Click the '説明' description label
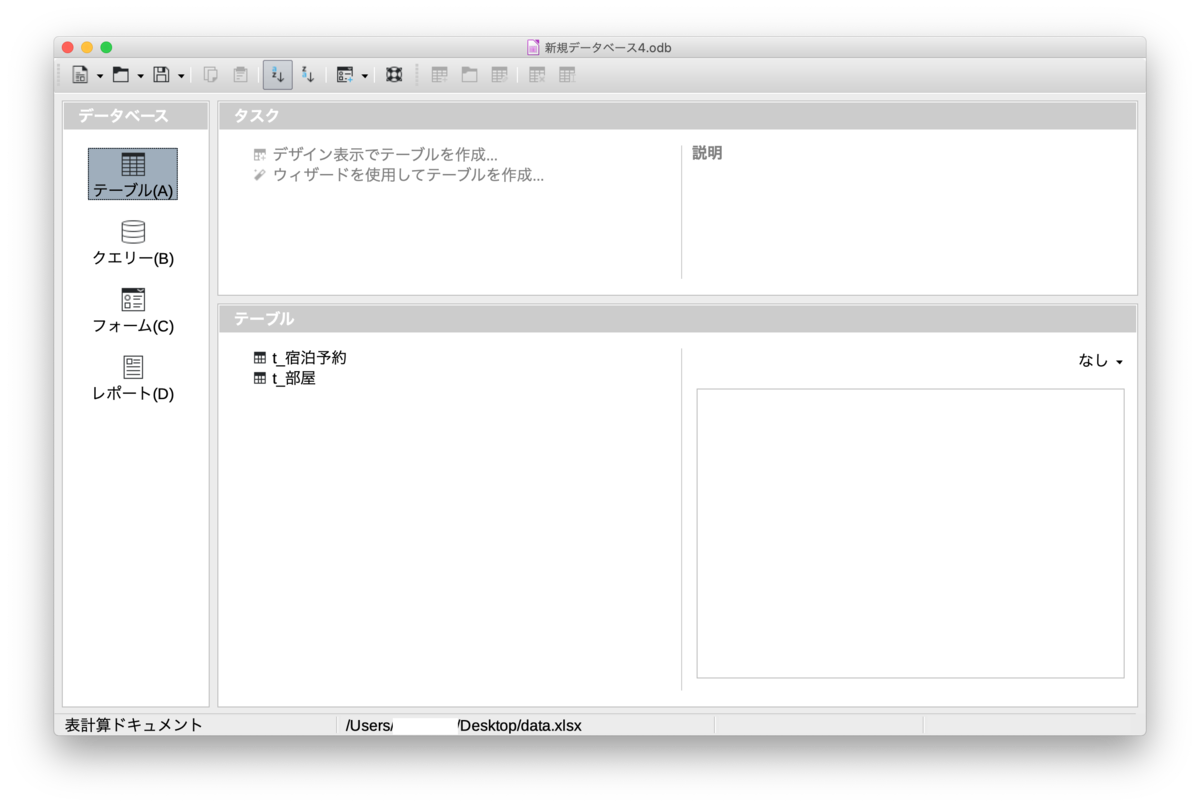Image resolution: width=1200 pixels, height=807 pixels. click(x=707, y=154)
